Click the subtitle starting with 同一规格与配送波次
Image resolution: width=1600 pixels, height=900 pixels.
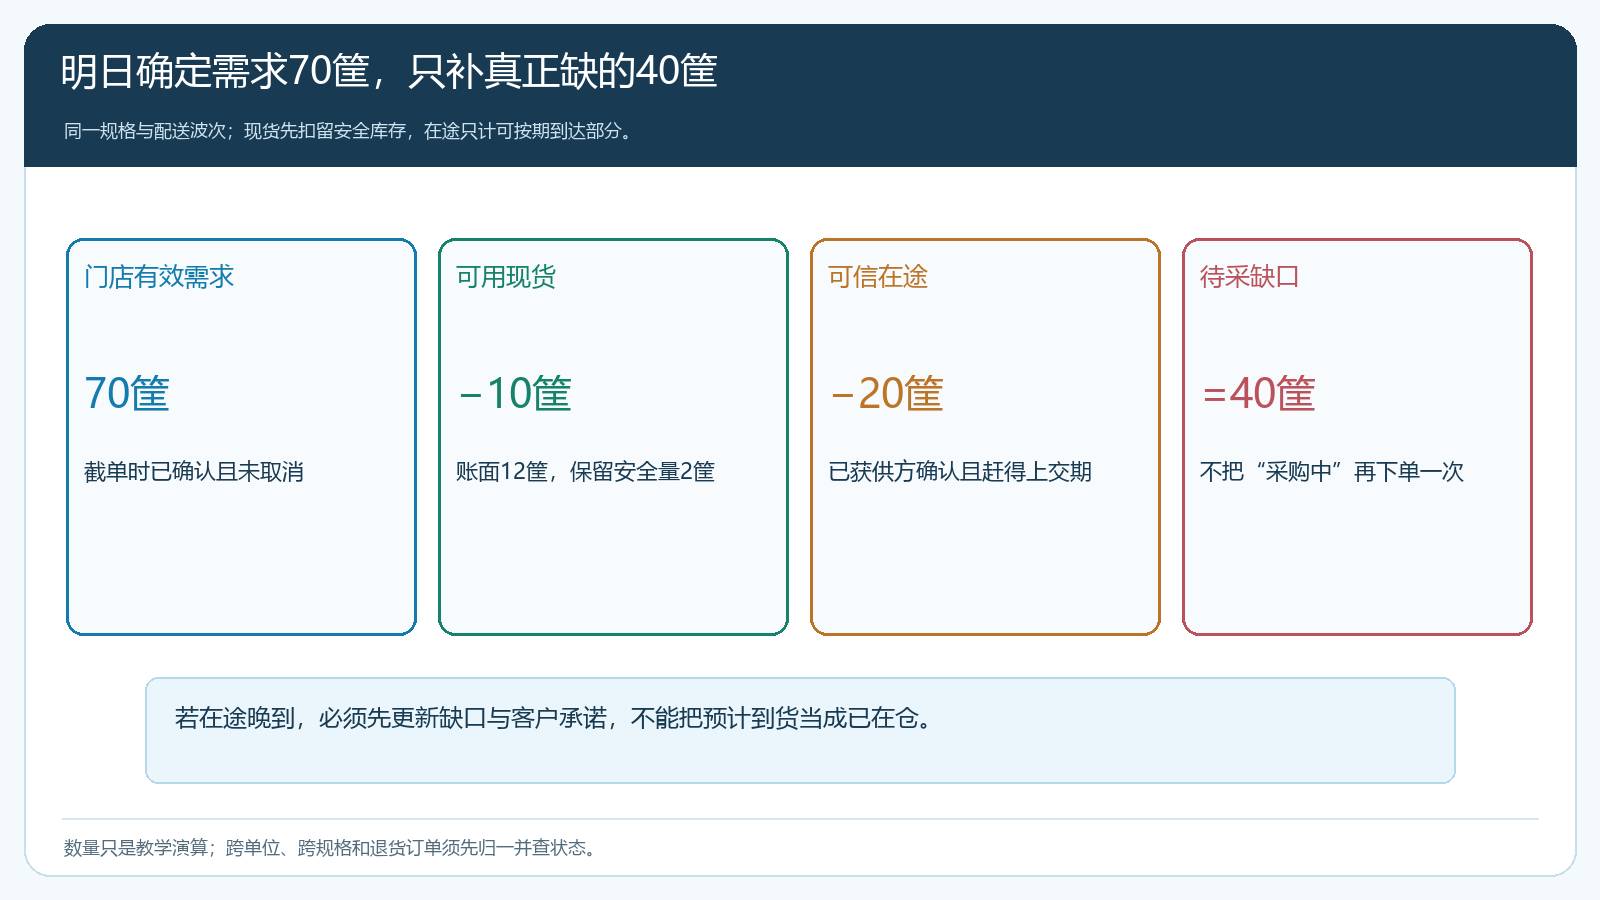click(x=350, y=131)
